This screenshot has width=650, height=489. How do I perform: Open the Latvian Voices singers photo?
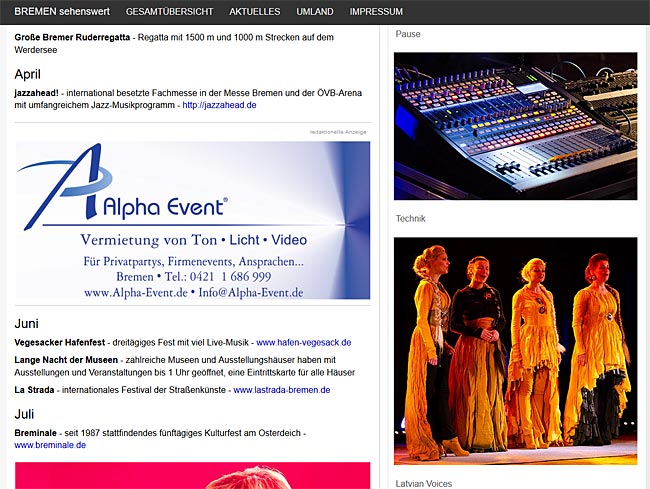(515, 351)
